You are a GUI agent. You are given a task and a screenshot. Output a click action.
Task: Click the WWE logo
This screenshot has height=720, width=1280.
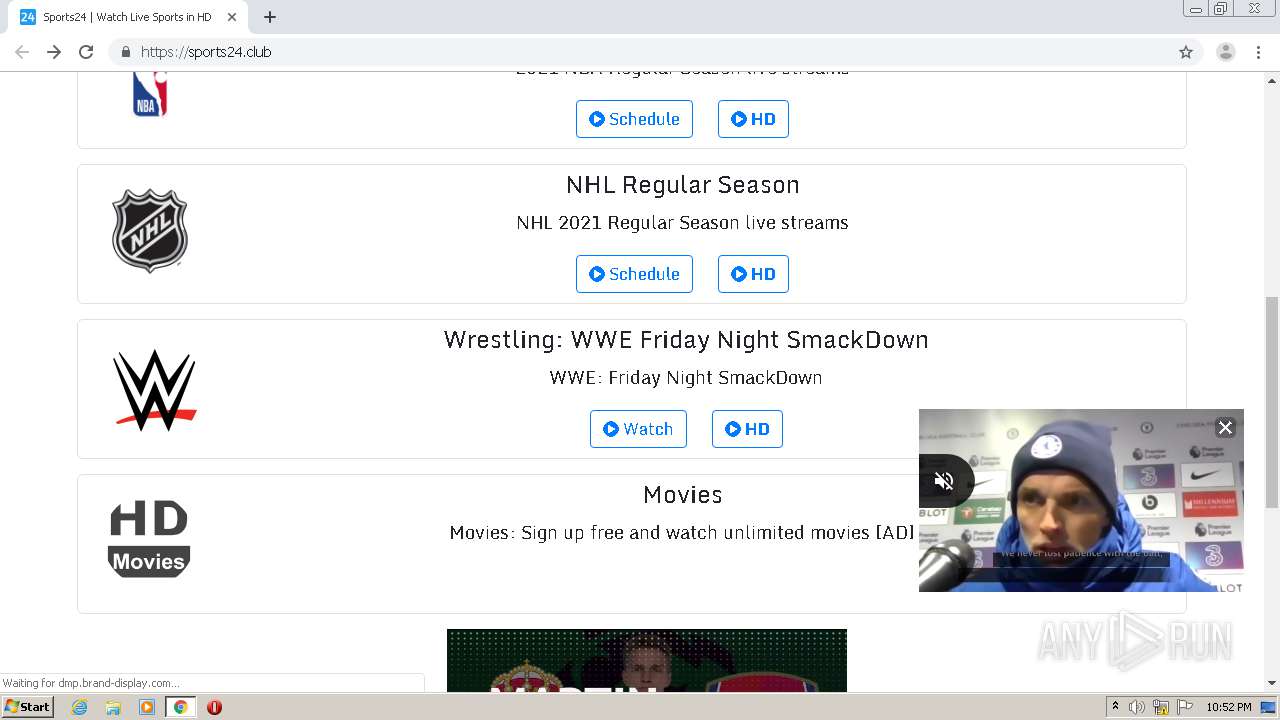click(x=154, y=390)
